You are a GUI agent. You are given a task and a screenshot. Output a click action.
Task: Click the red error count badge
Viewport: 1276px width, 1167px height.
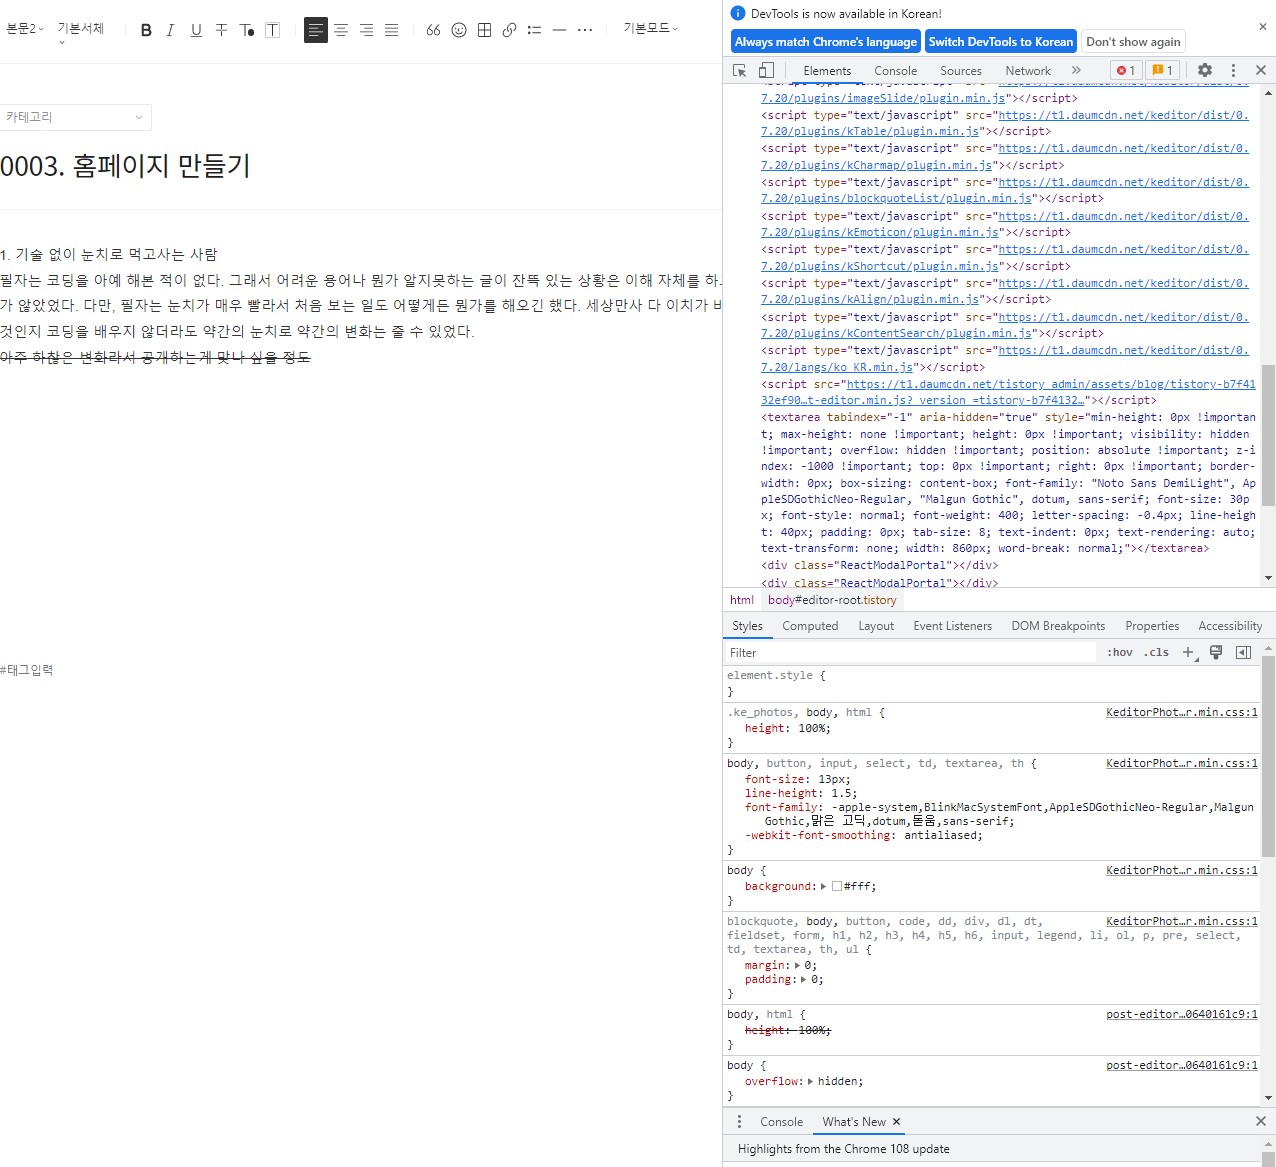(1126, 70)
